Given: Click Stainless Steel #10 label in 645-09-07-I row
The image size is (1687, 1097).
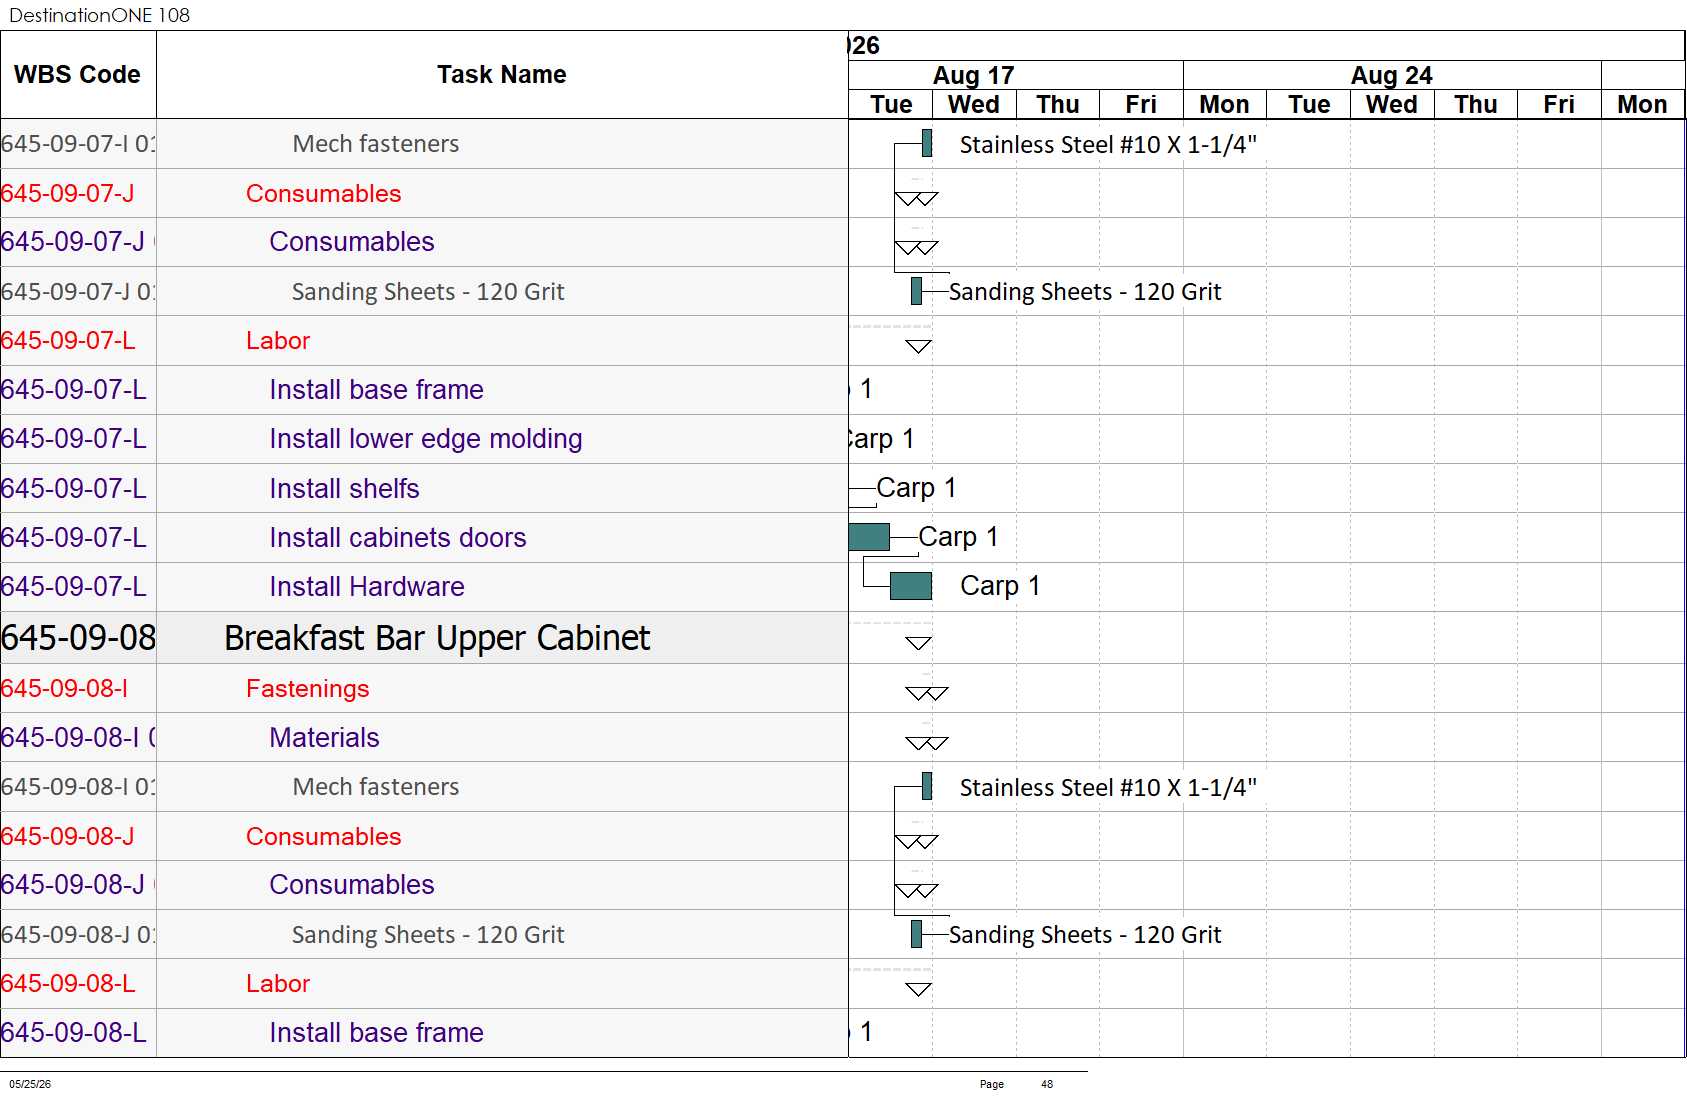Looking at the screenshot, I should pyautogui.click(x=1108, y=145).
